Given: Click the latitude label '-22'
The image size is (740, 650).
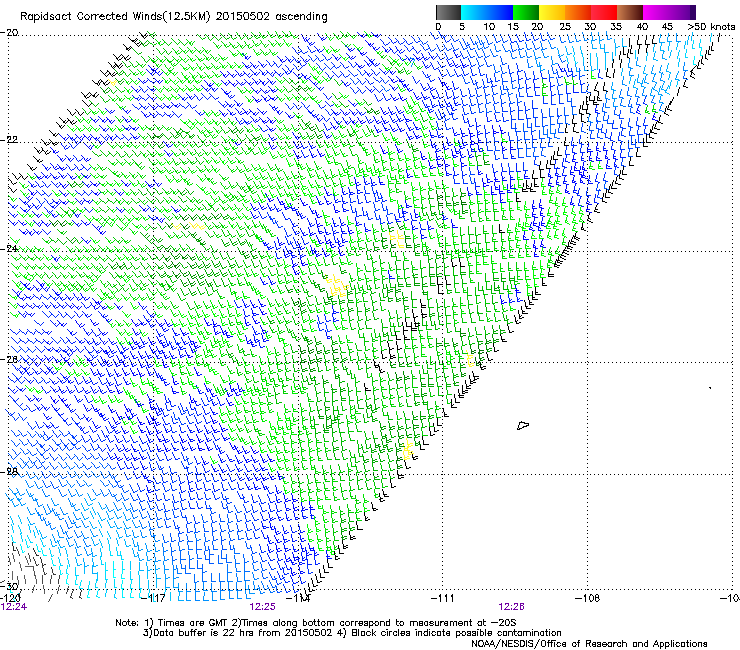Looking at the screenshot, I should coord(9,140).
